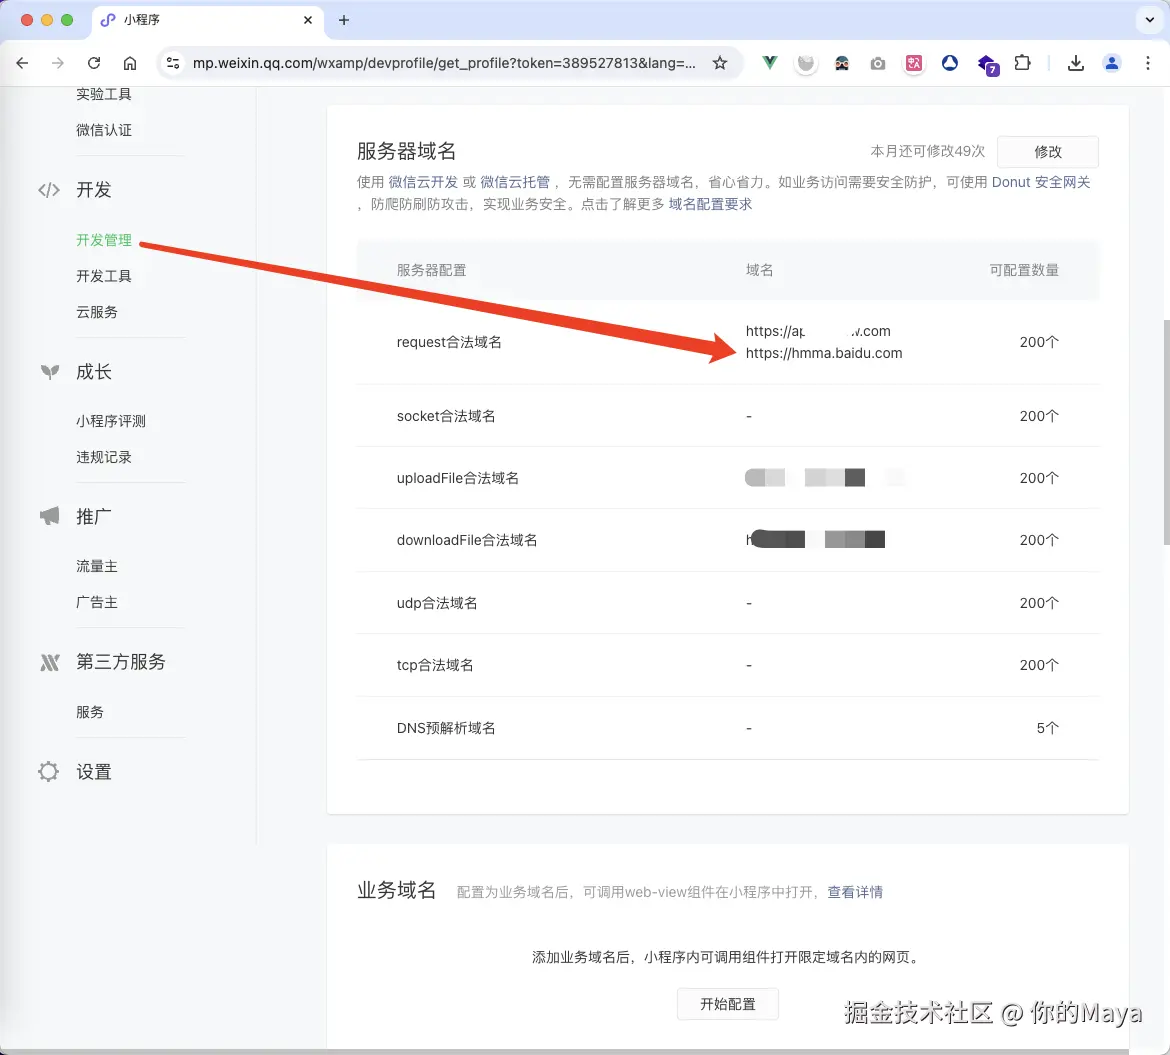Open the green V (Vue) extension
This screenshot has height=1055, width=1170.
pos(769,63)
